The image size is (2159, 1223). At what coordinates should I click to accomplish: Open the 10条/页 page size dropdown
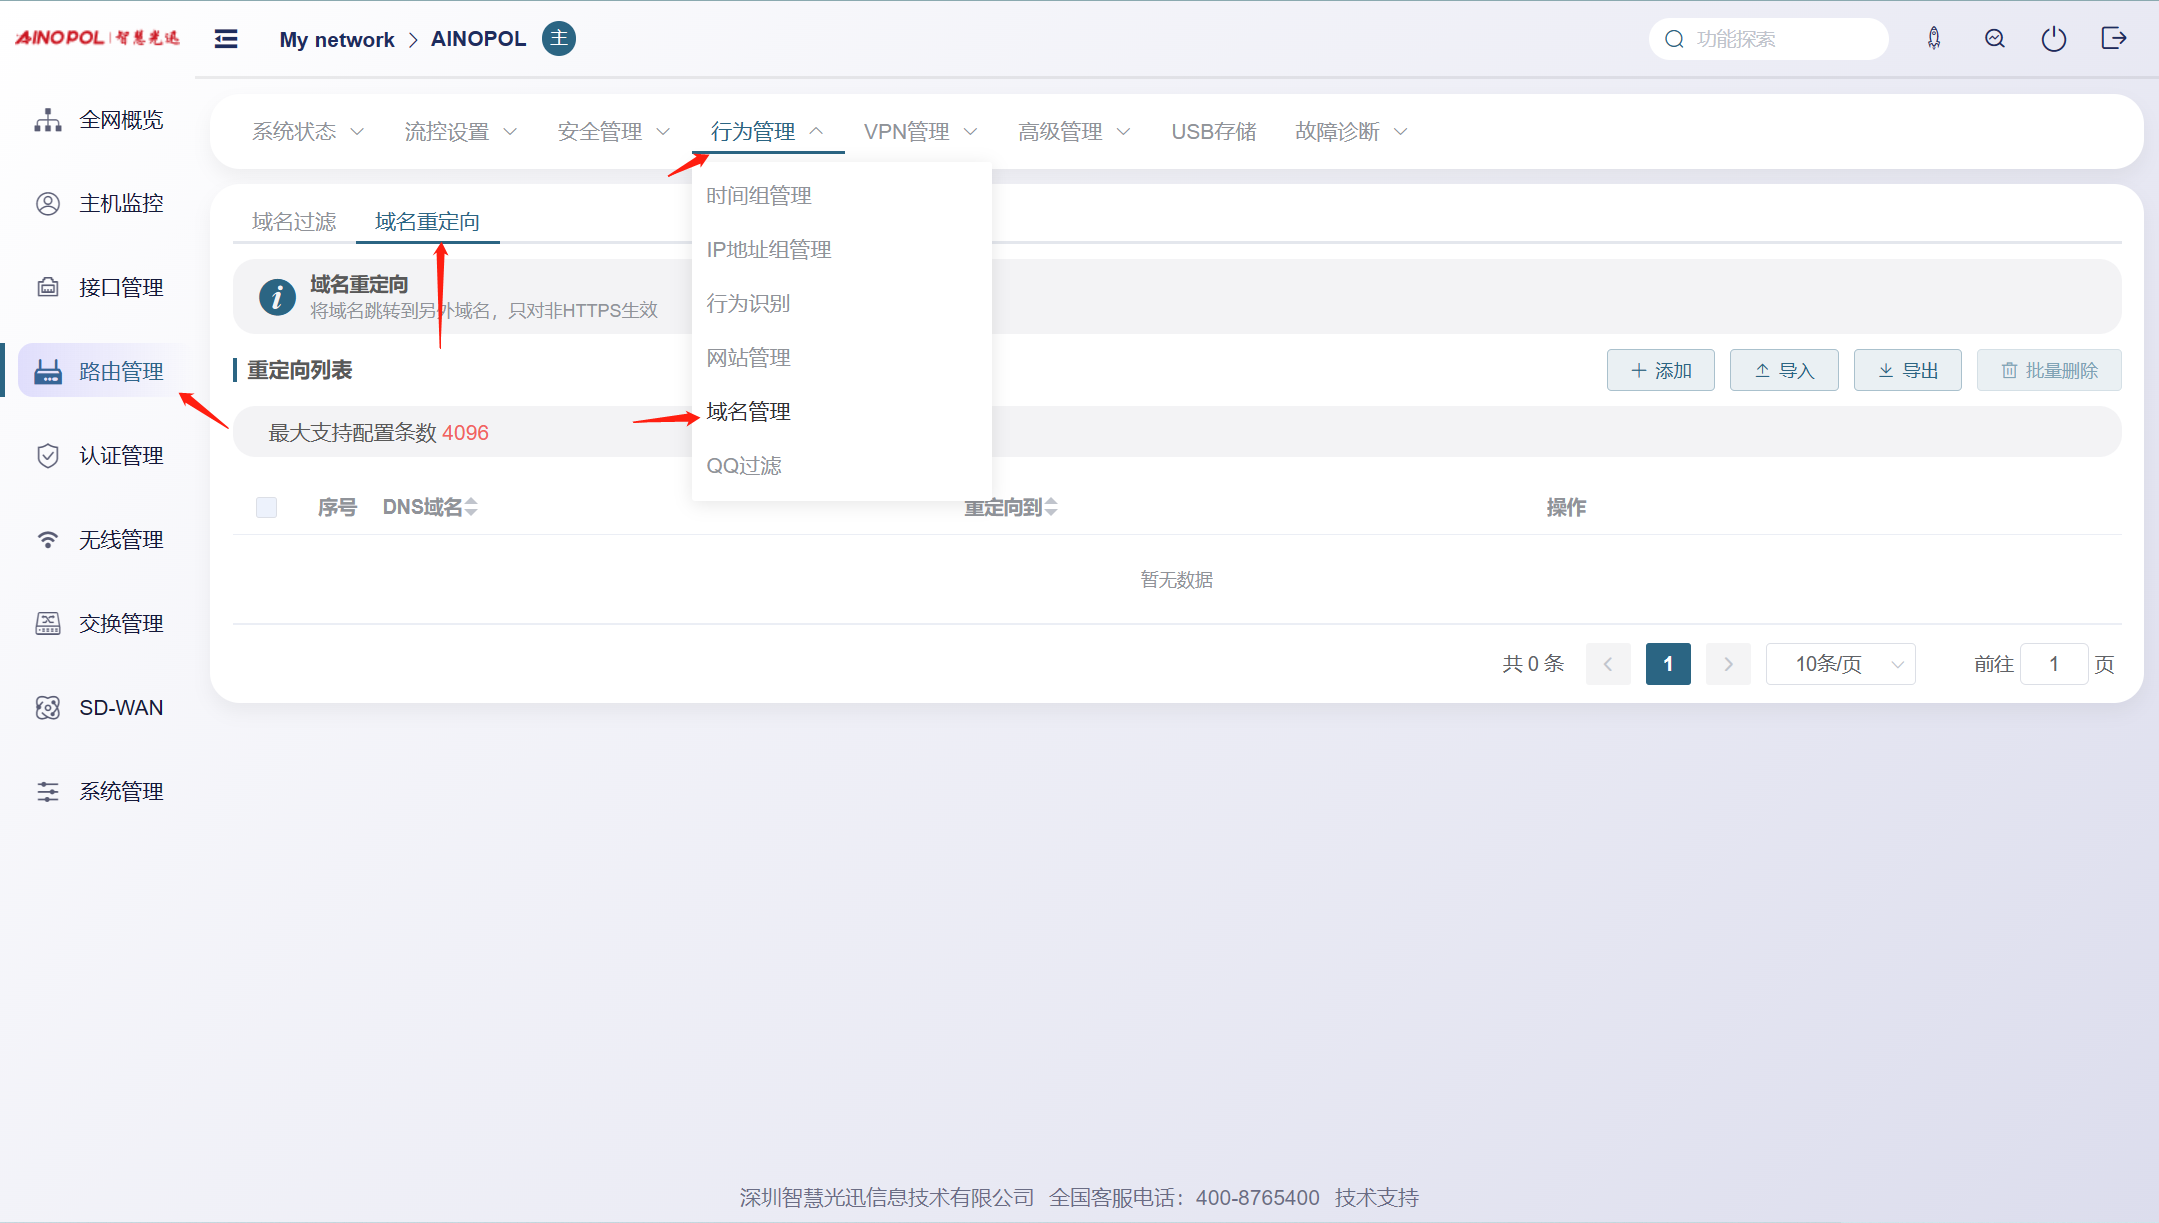[x=1840, y=664]
